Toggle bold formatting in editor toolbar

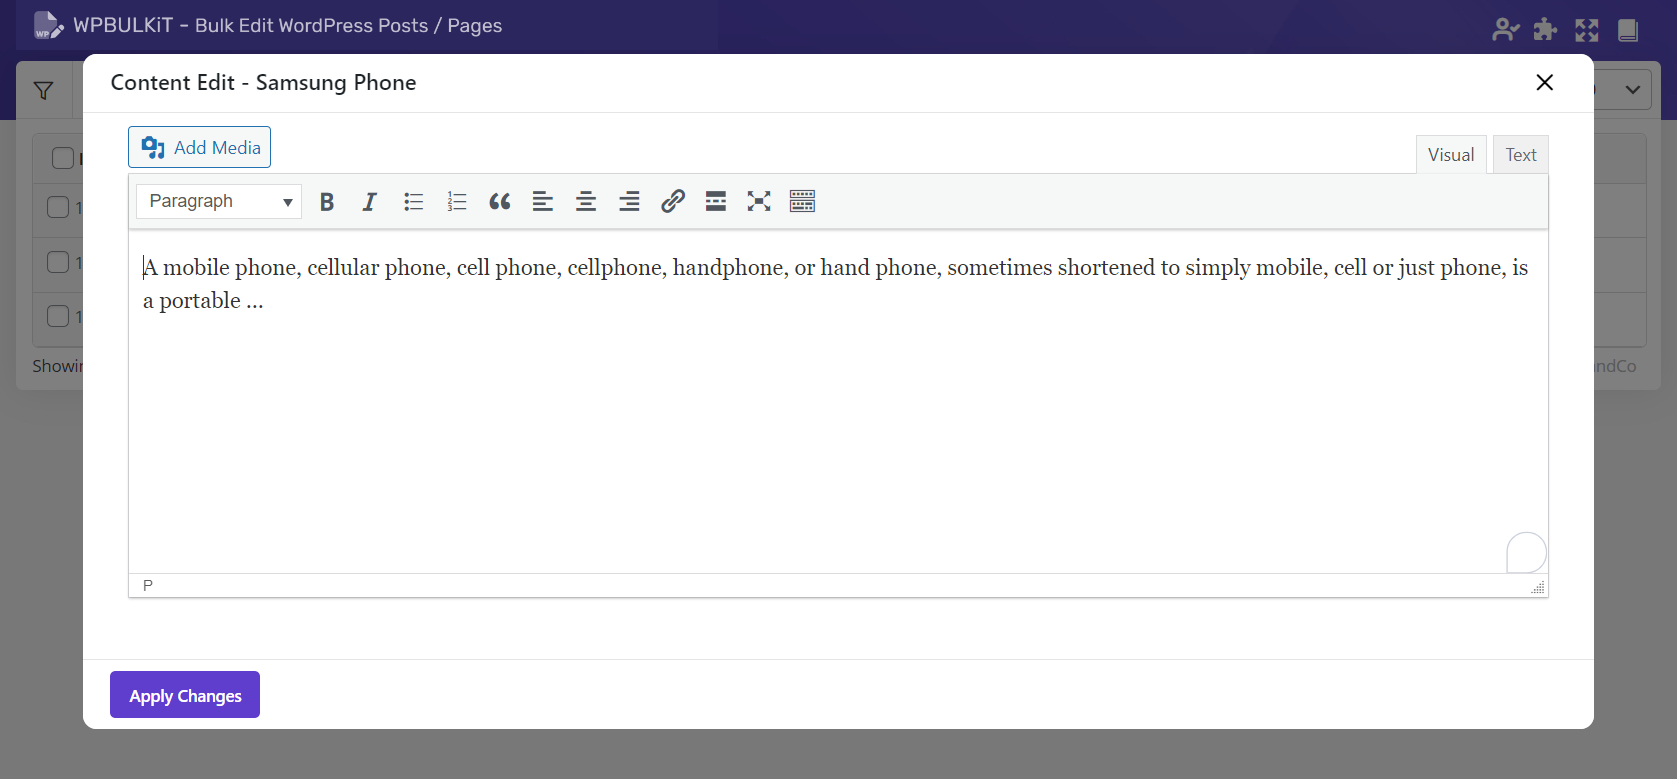(327, 202)
